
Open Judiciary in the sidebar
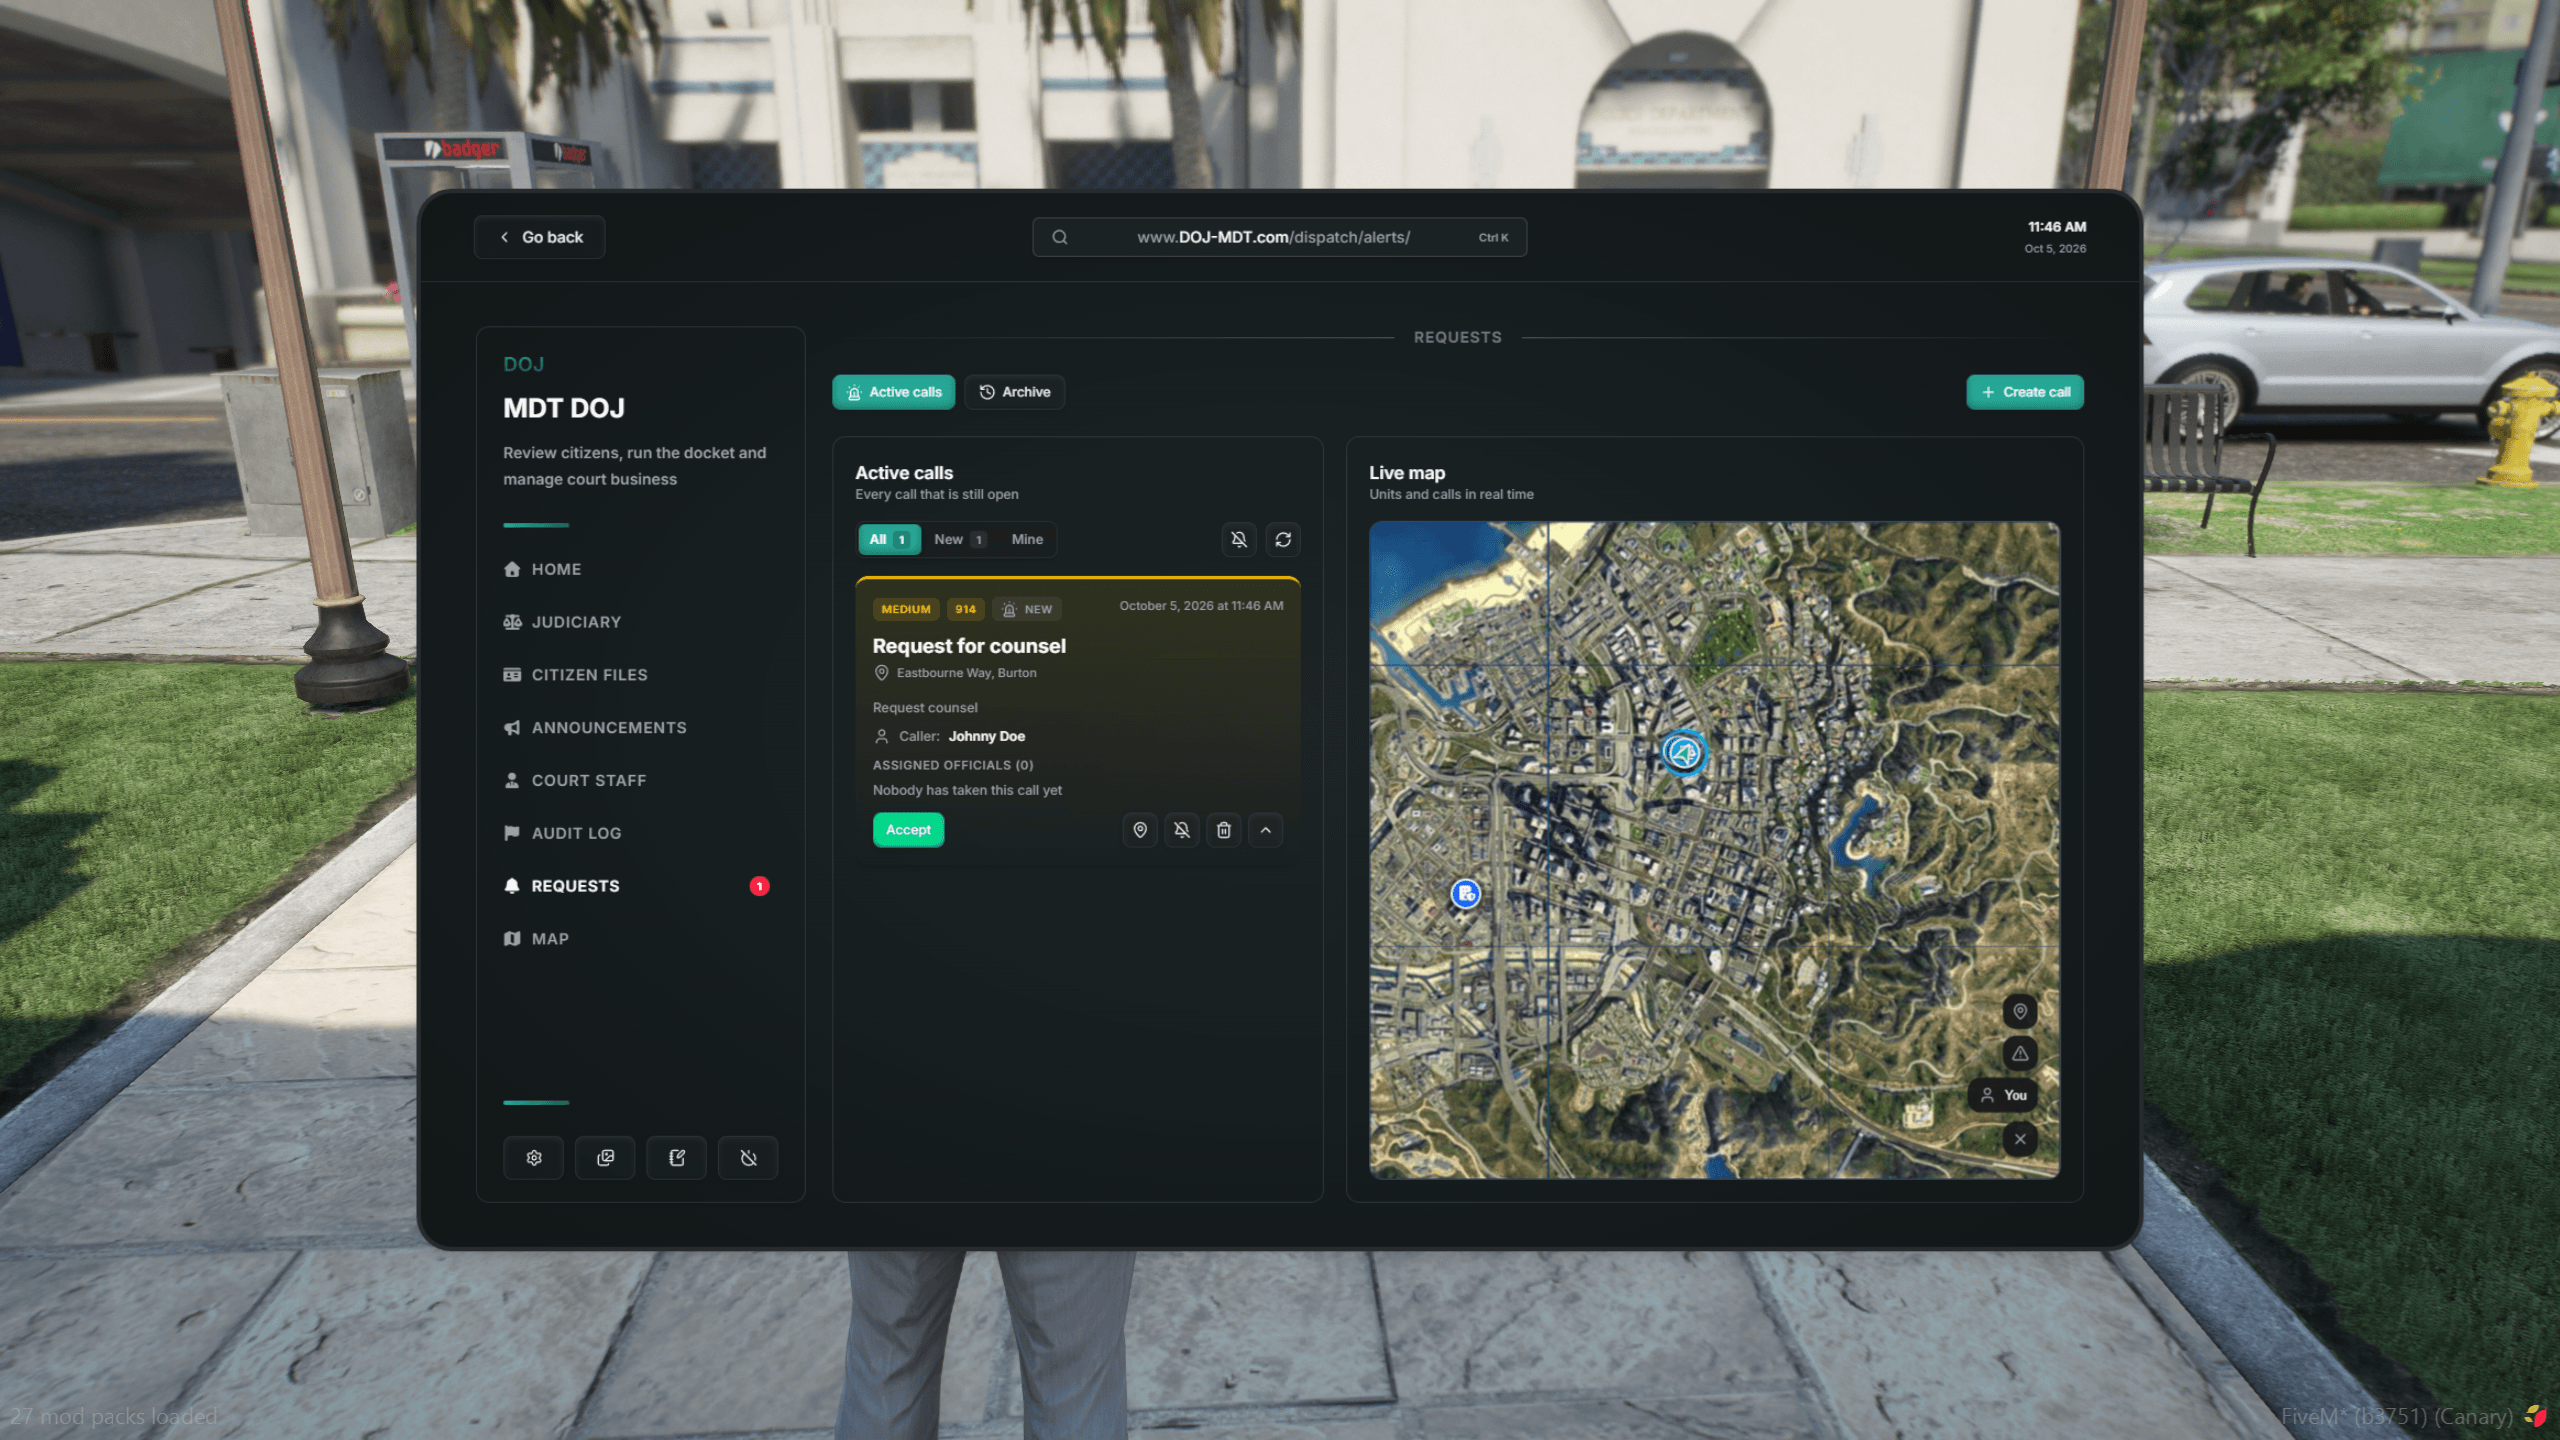(x=562, y=622)
